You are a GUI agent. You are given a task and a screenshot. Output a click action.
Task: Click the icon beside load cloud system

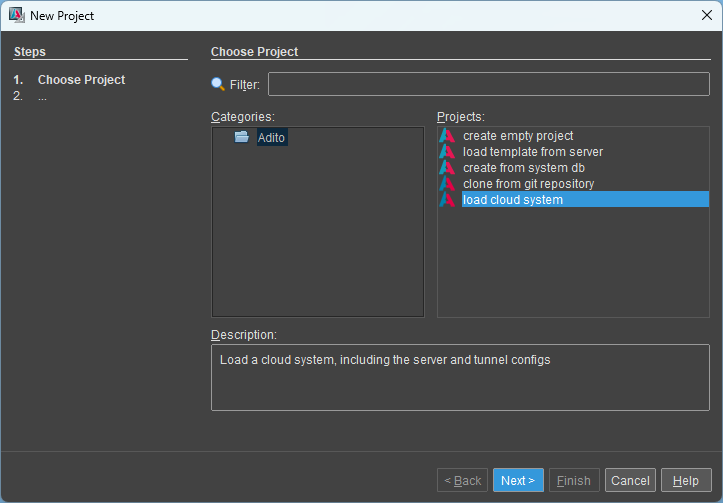[447, 200]
